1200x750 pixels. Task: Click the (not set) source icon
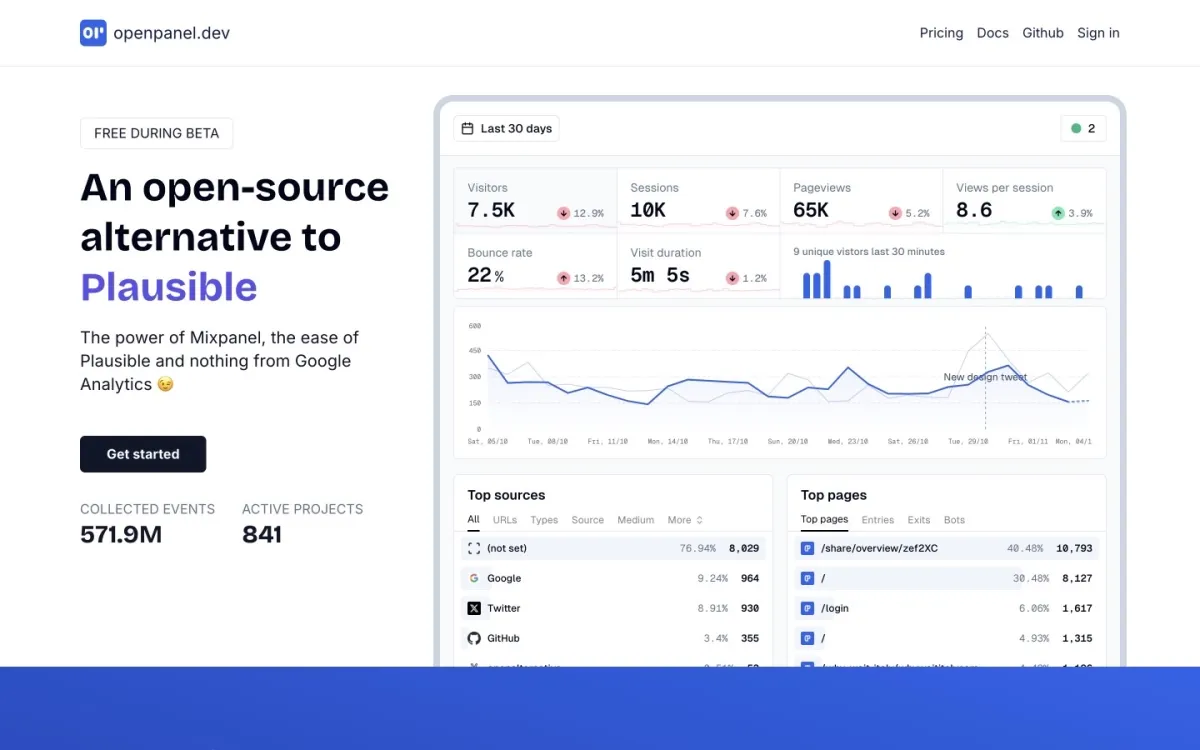[474, 548]
